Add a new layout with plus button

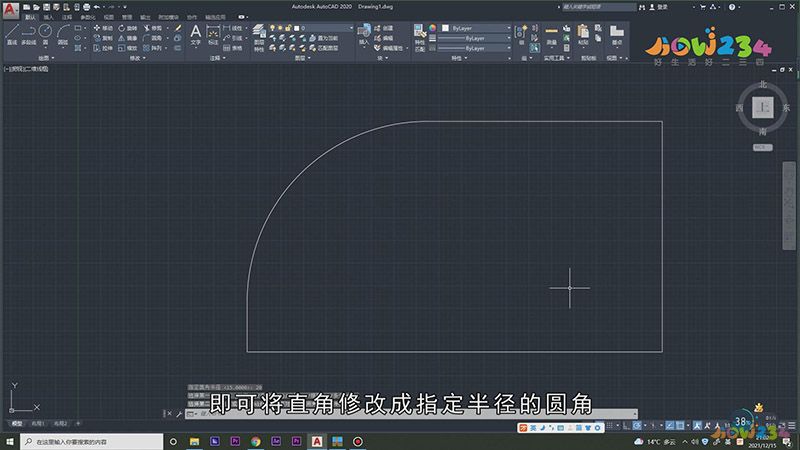tap(78, 423)
